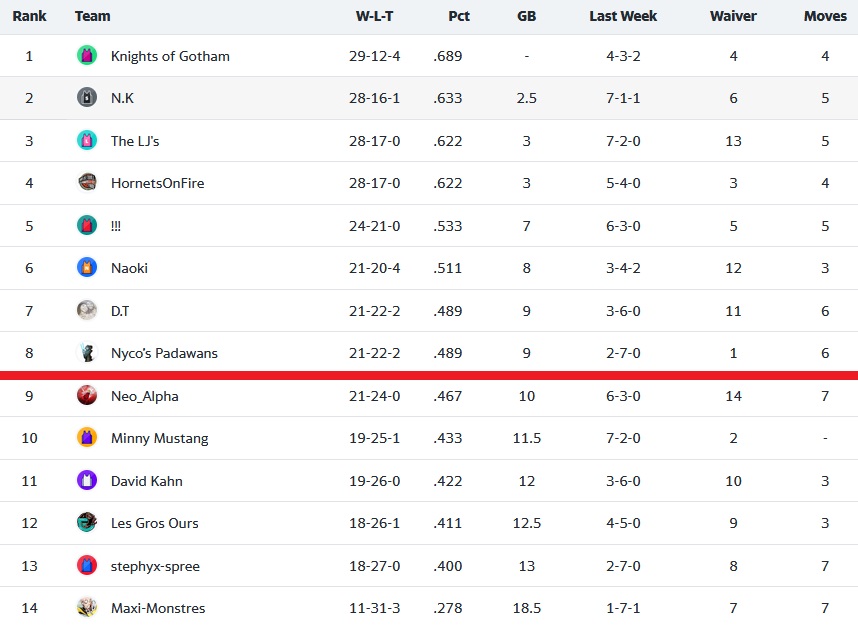This screenshot has width=858, height=625.
Task: Click the Knights of Gotham team icon
Action: pyautogui.click(x=86, y=55)
